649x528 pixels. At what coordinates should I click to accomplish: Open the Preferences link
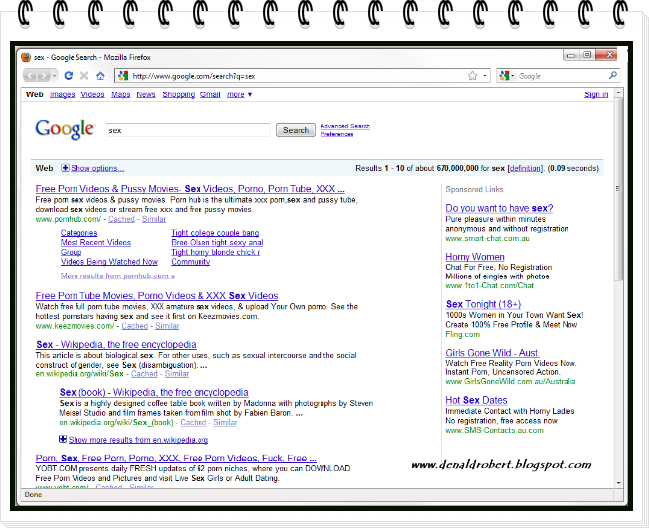(x=337, y=134)
